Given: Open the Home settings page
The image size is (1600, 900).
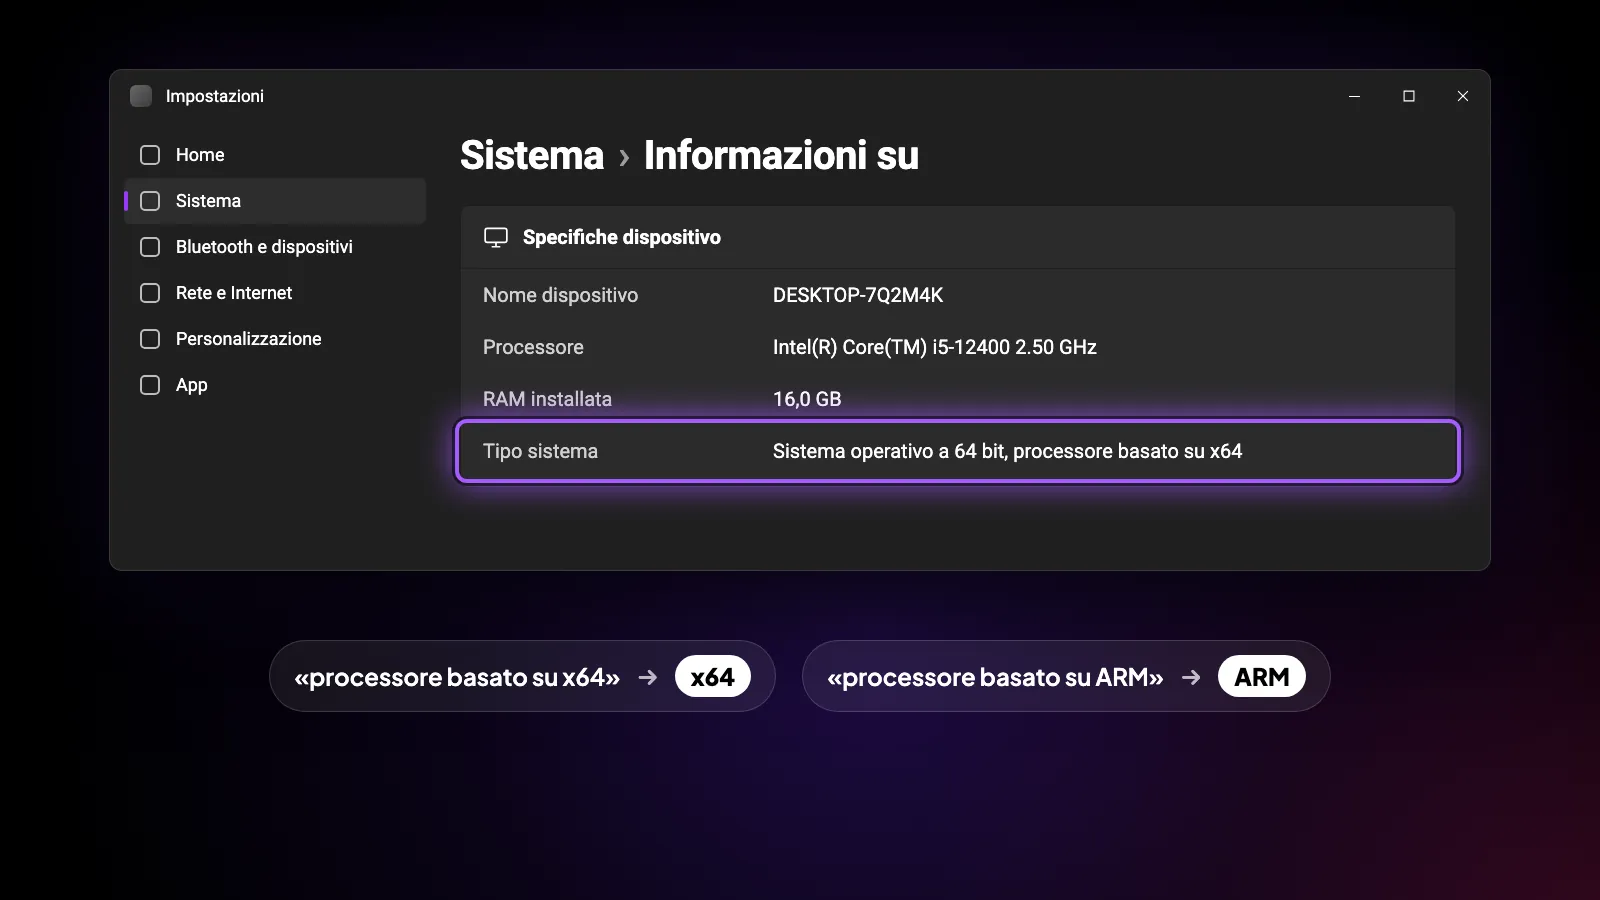Looking at the screenshot, I should (x=275, y=155).
